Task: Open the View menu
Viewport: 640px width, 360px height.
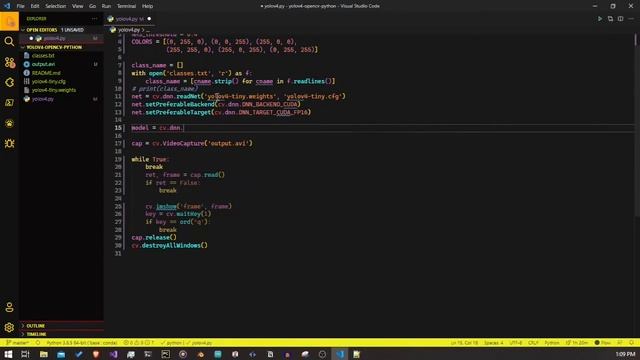Action: (x=77, y=6)
